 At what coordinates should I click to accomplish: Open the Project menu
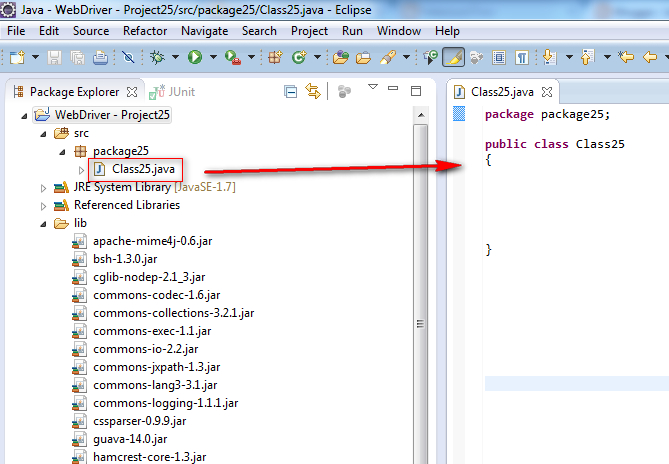tap(309, 31)
